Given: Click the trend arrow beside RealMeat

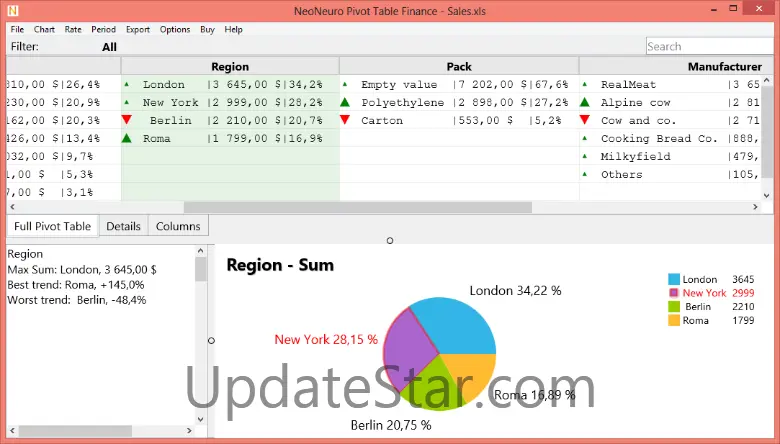Looking at the screenshot, I should tap(585, 85).
